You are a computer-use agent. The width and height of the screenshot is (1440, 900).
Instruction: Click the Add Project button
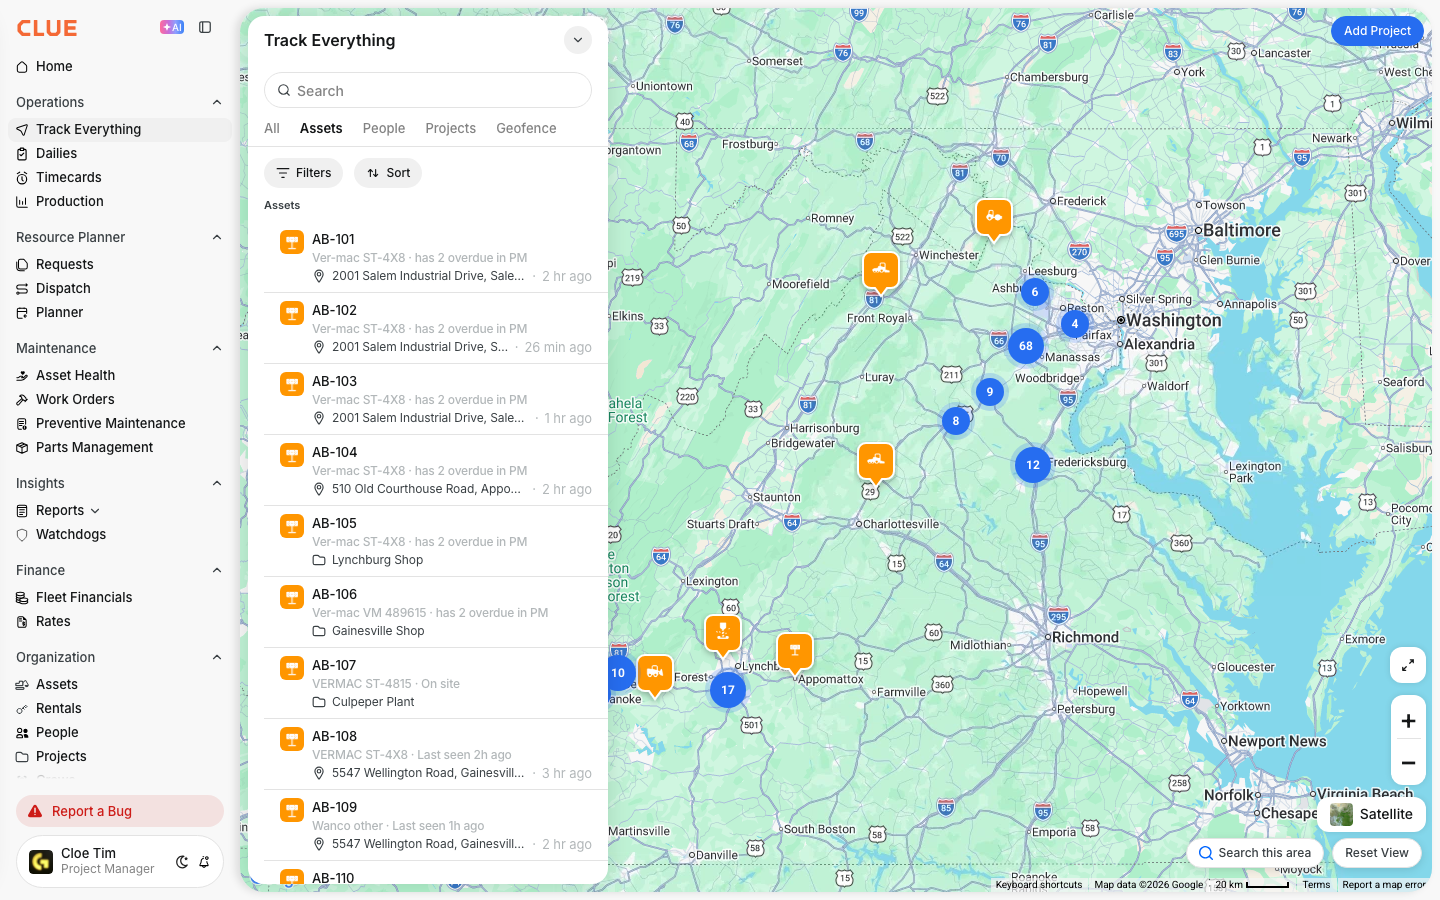click(x=1377, y=31)
